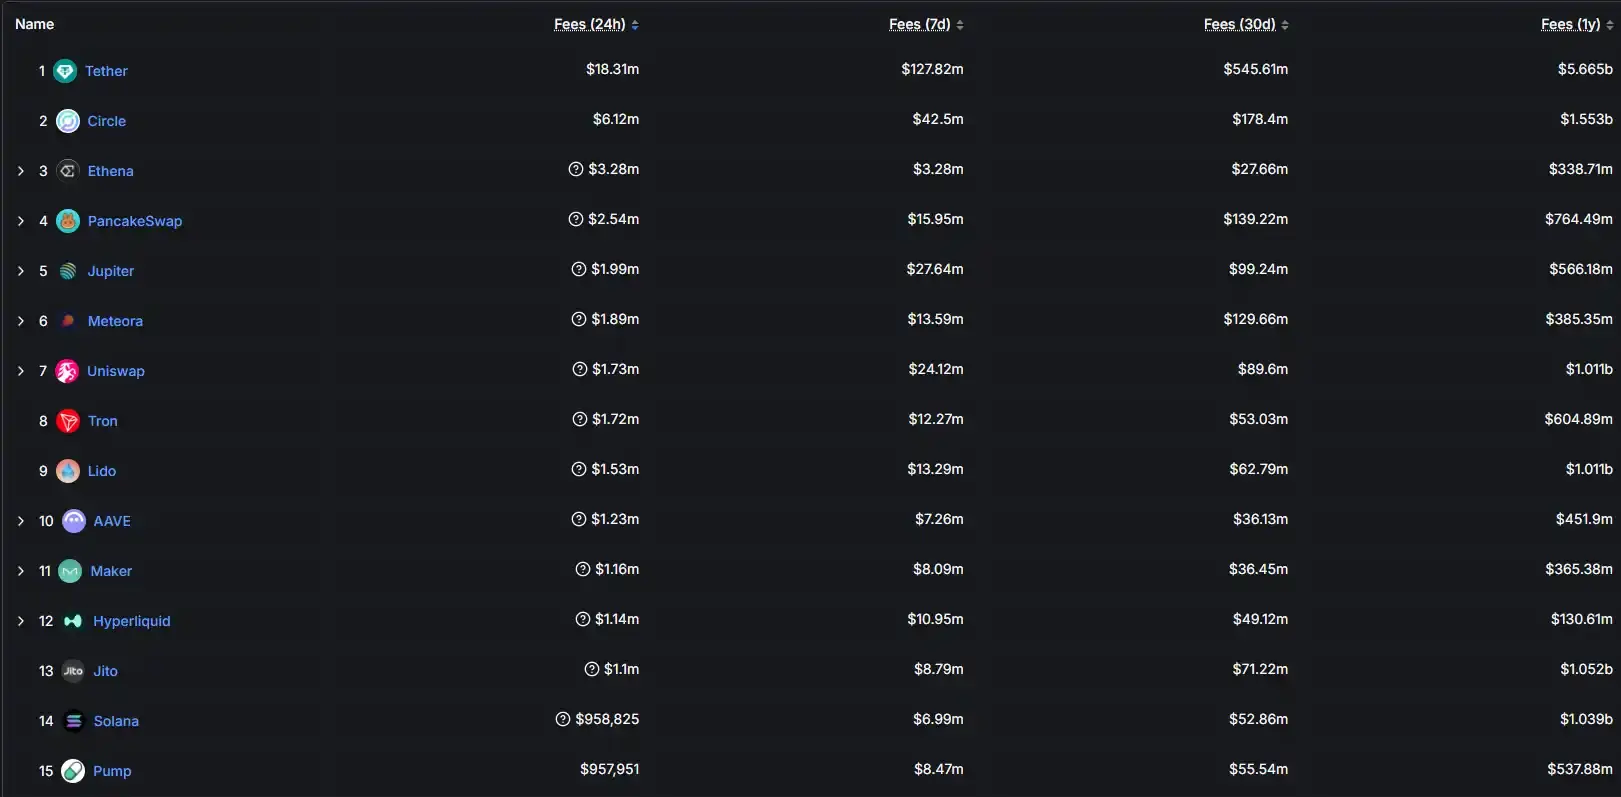Expand the Maker row chevron
The width and height of the screenshot is (1621, 797).
point(21,571)
